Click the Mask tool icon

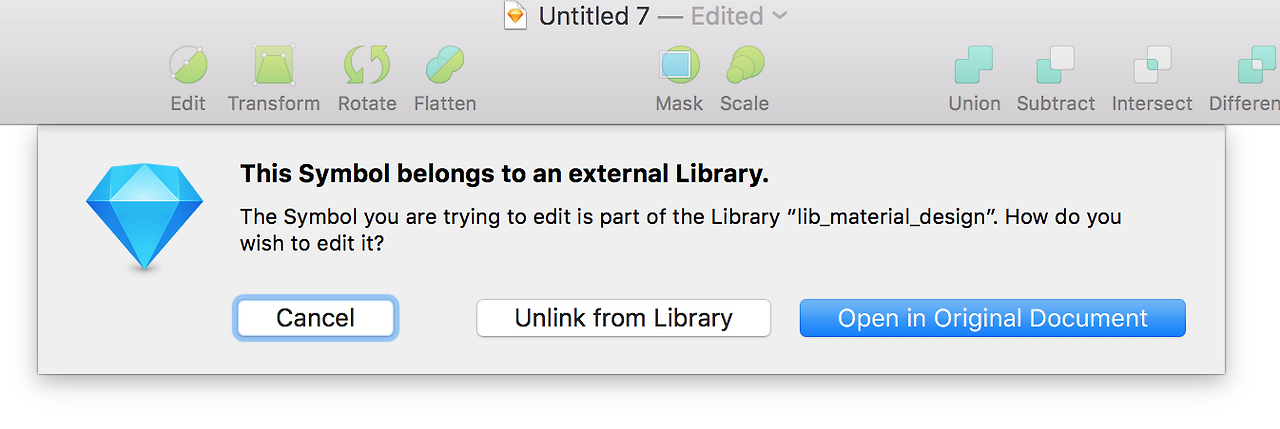pos(679,66)
